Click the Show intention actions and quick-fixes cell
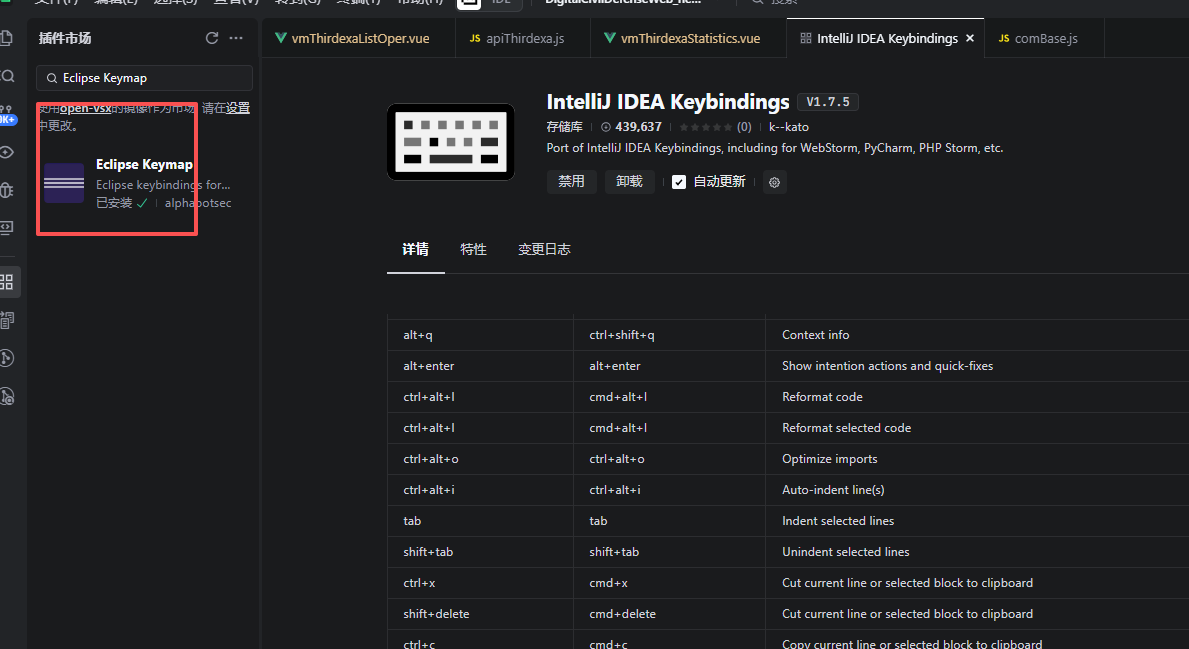 pyautogui.click(x=977, y=365)
